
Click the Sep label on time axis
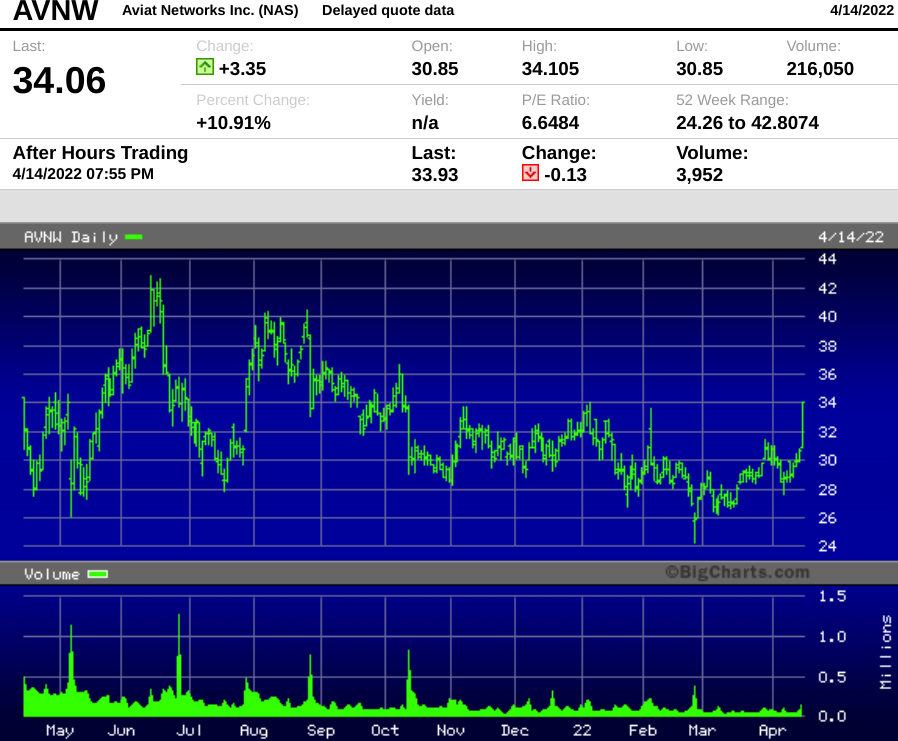(x=321, y=730)
